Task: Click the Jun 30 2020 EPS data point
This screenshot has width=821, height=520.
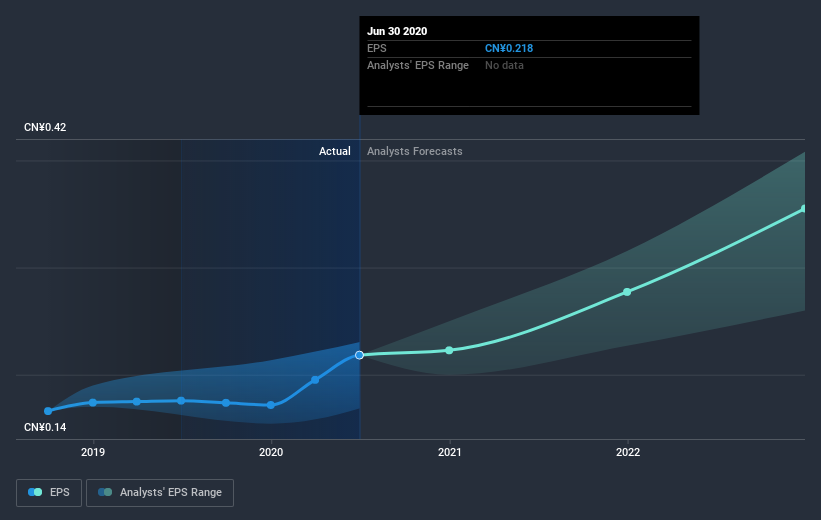Action: (x=359, y=355)
